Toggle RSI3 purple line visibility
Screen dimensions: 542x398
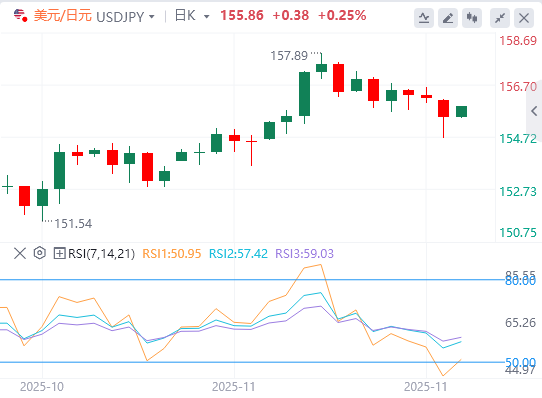pyautogui.click(x=305, y=254)
